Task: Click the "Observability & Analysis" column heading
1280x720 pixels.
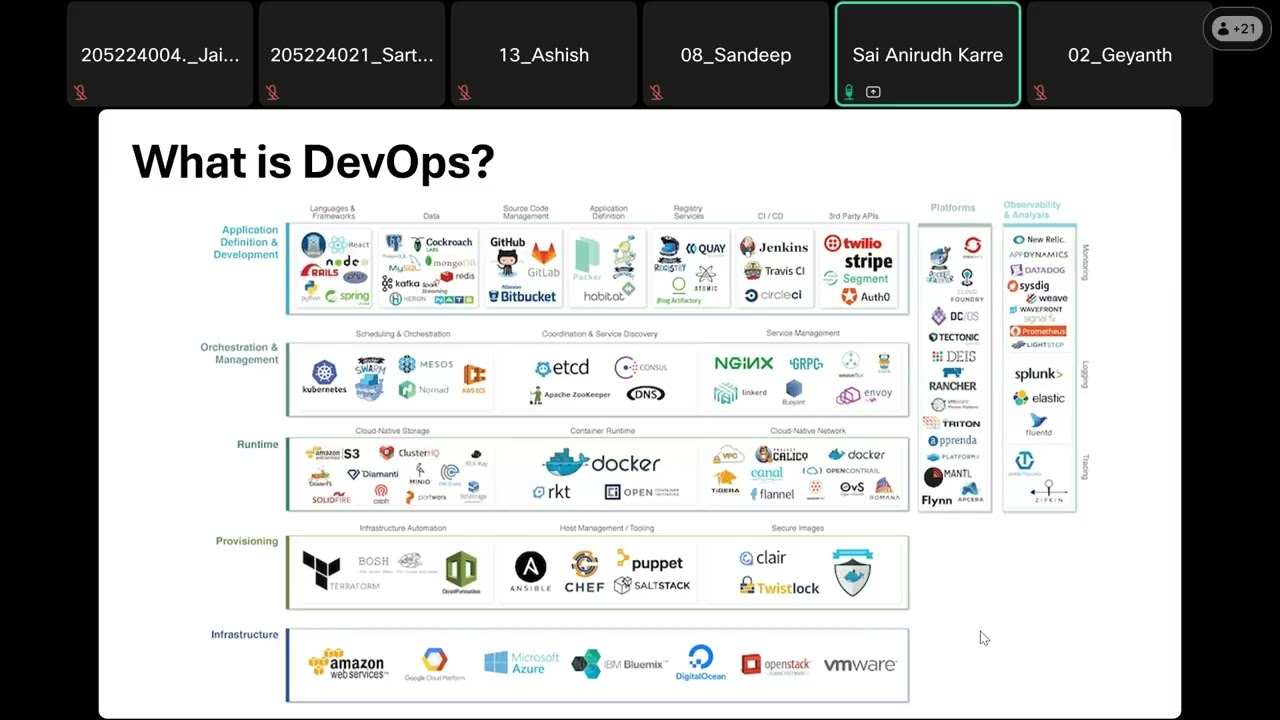Action: click(x=1032, y=210)
